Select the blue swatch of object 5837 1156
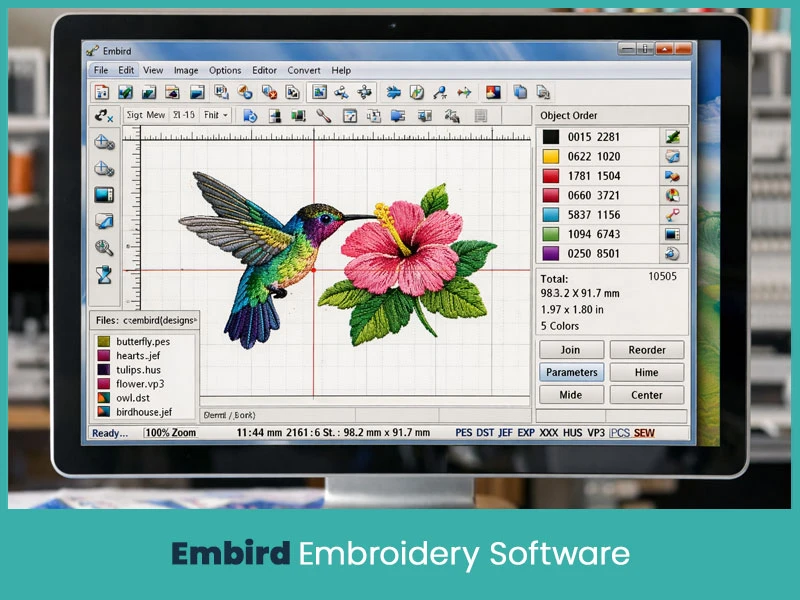 551,215
